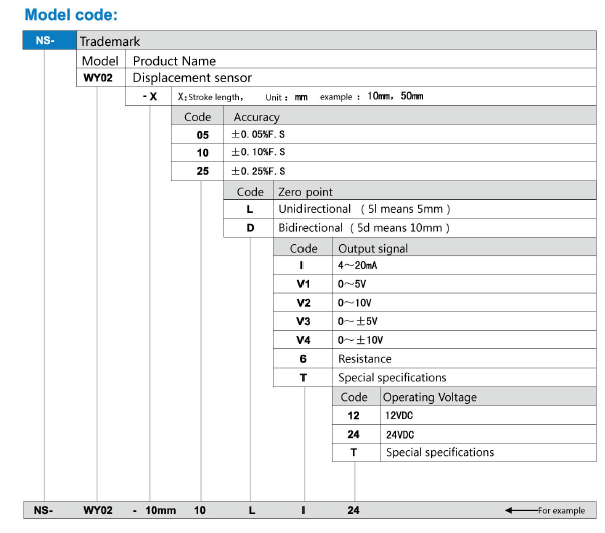Viewport: 605px width, 533px height.
Task: Click the "Product Name" column header
Action: pyautogui.click(x=174, y=60)
